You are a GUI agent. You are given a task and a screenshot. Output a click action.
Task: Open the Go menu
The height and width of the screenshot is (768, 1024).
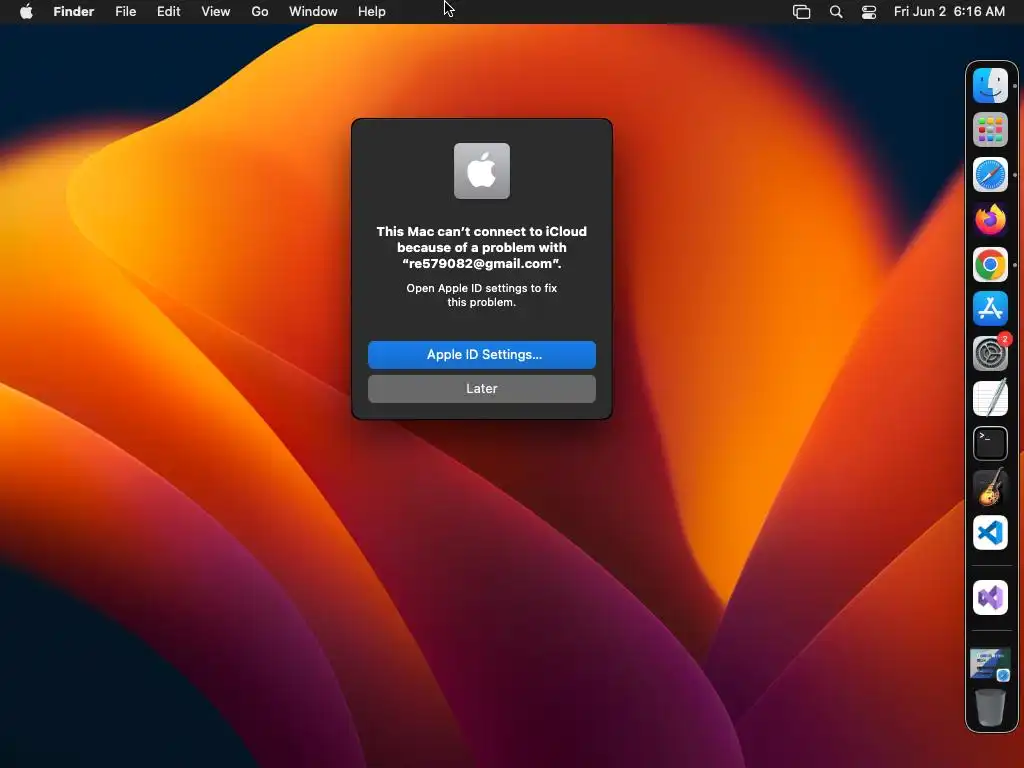pos(260,11)
